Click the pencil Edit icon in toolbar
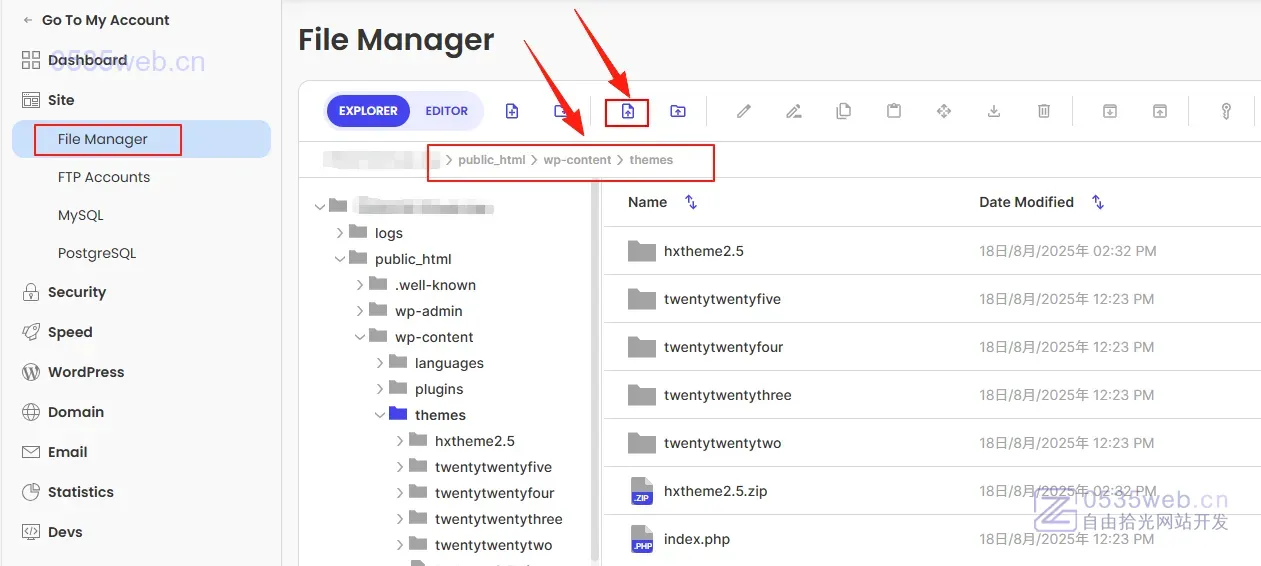The height and width of the screenshot is (566, 1261). 744,111
